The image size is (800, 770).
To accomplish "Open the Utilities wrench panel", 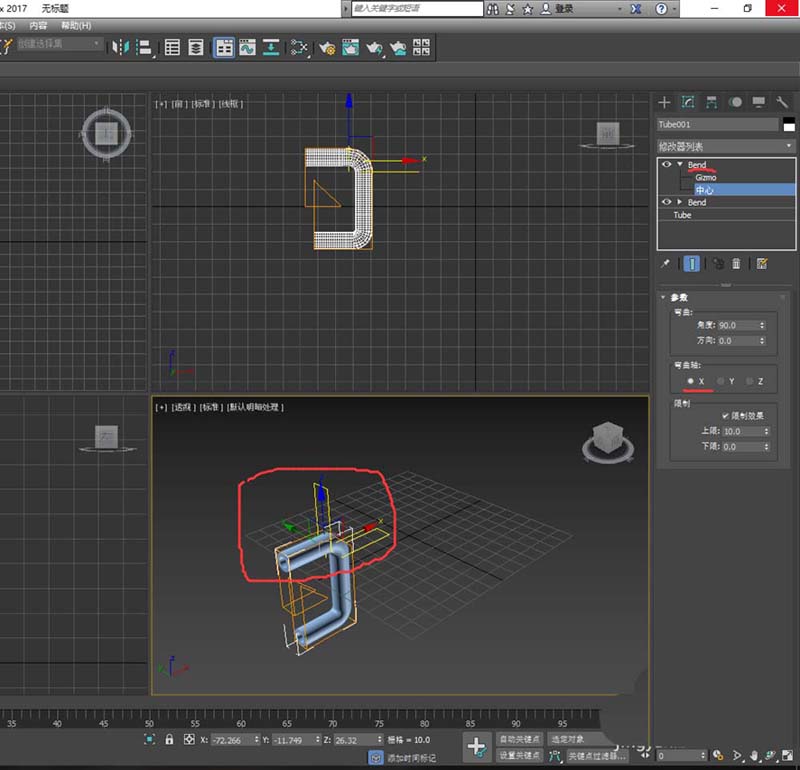I will 783,102.
